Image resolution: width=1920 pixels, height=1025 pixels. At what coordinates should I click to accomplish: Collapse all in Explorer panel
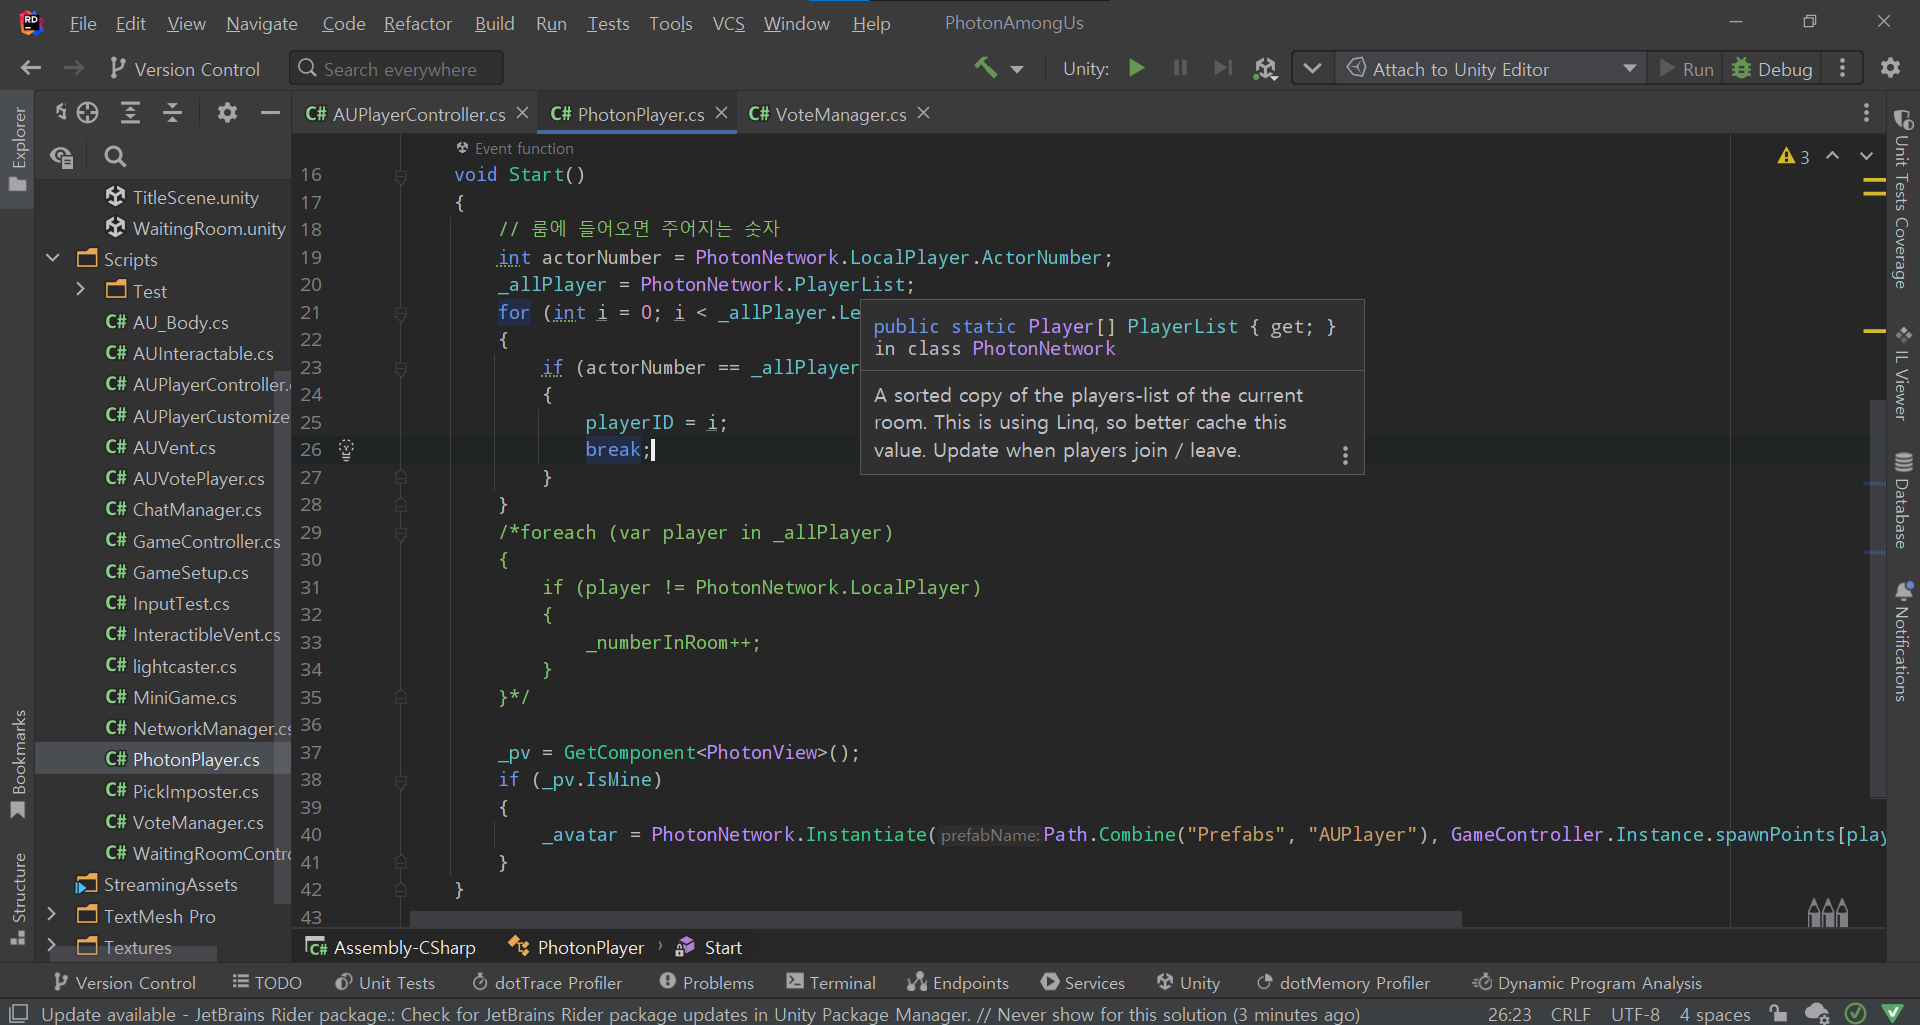tap(172, 113)
